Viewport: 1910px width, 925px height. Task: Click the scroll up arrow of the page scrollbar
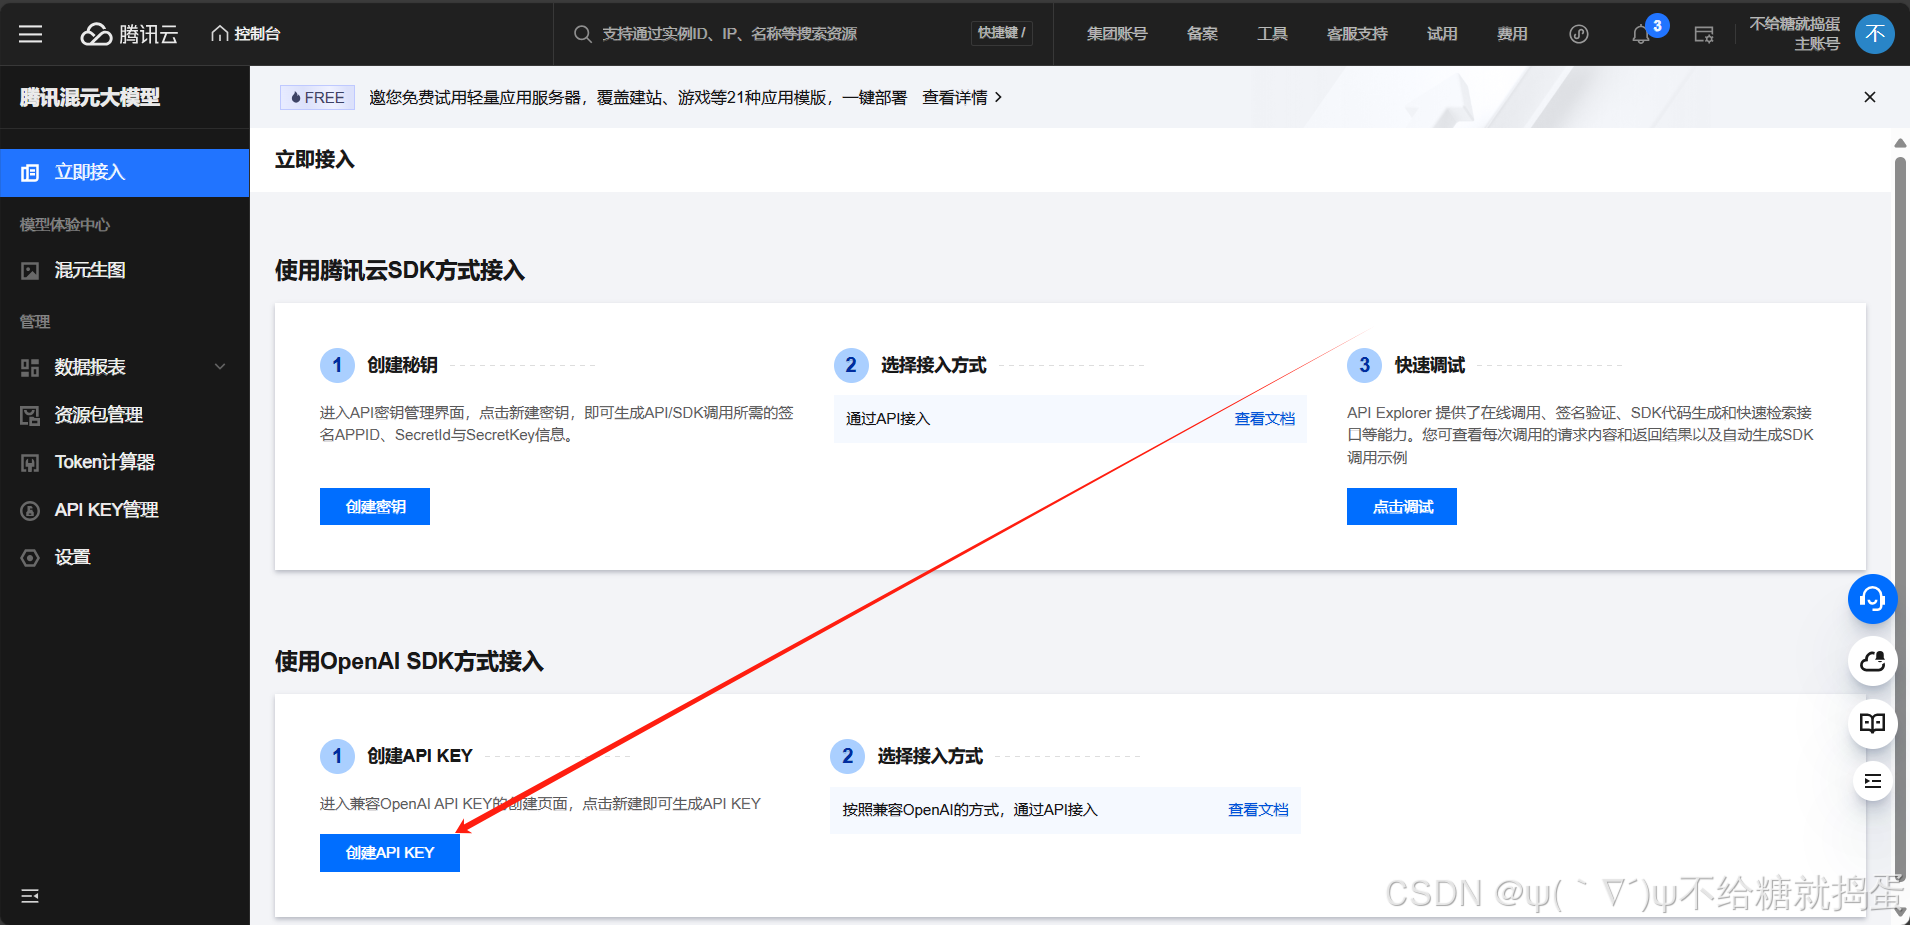tap(1901, 143)
